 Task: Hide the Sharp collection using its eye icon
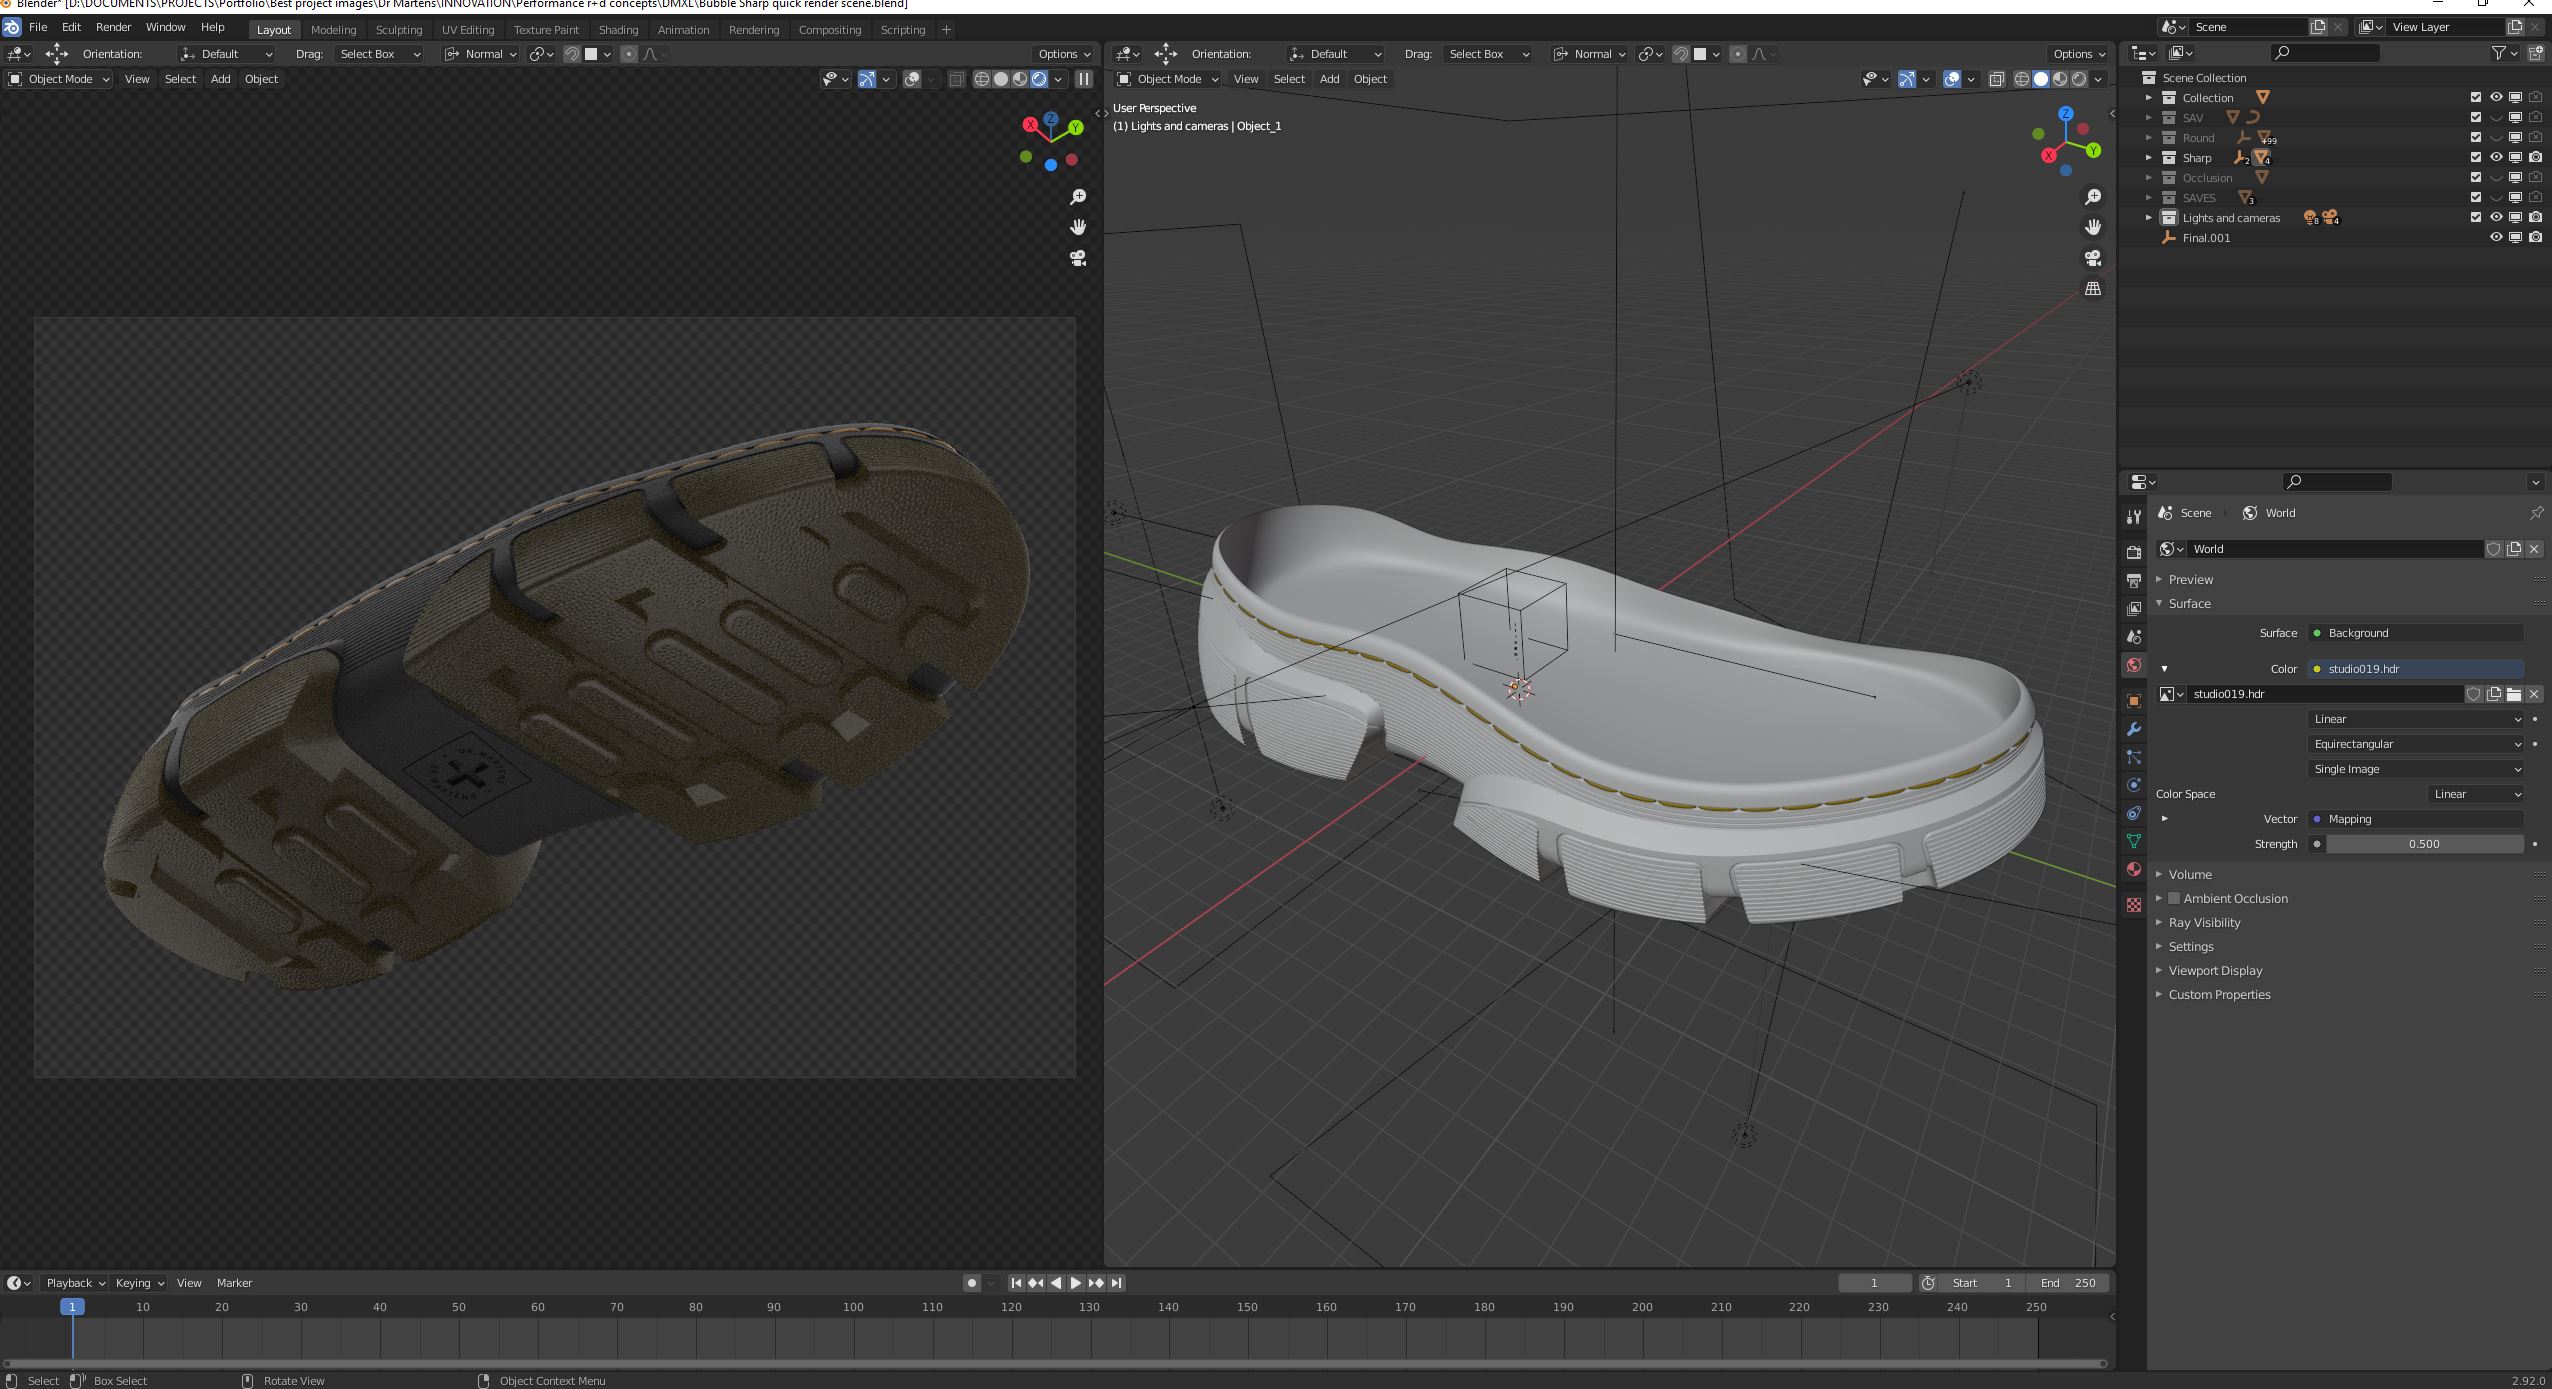pos(2495,158)
